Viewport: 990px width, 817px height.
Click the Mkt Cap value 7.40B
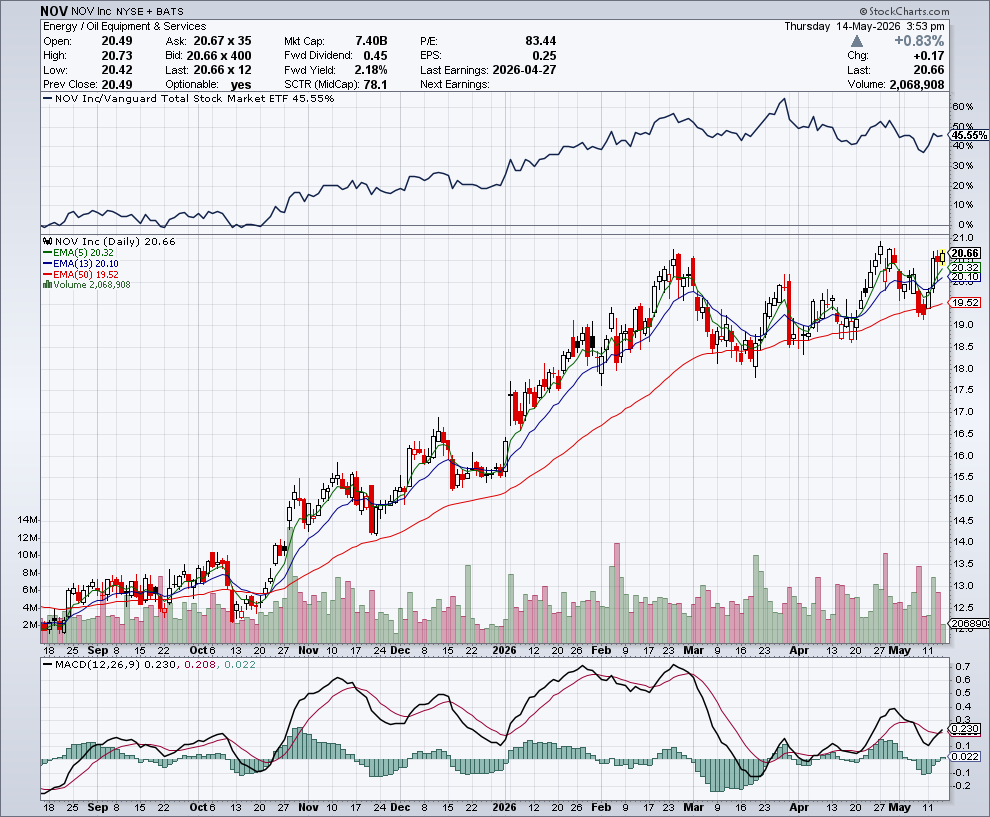(371, 41)
